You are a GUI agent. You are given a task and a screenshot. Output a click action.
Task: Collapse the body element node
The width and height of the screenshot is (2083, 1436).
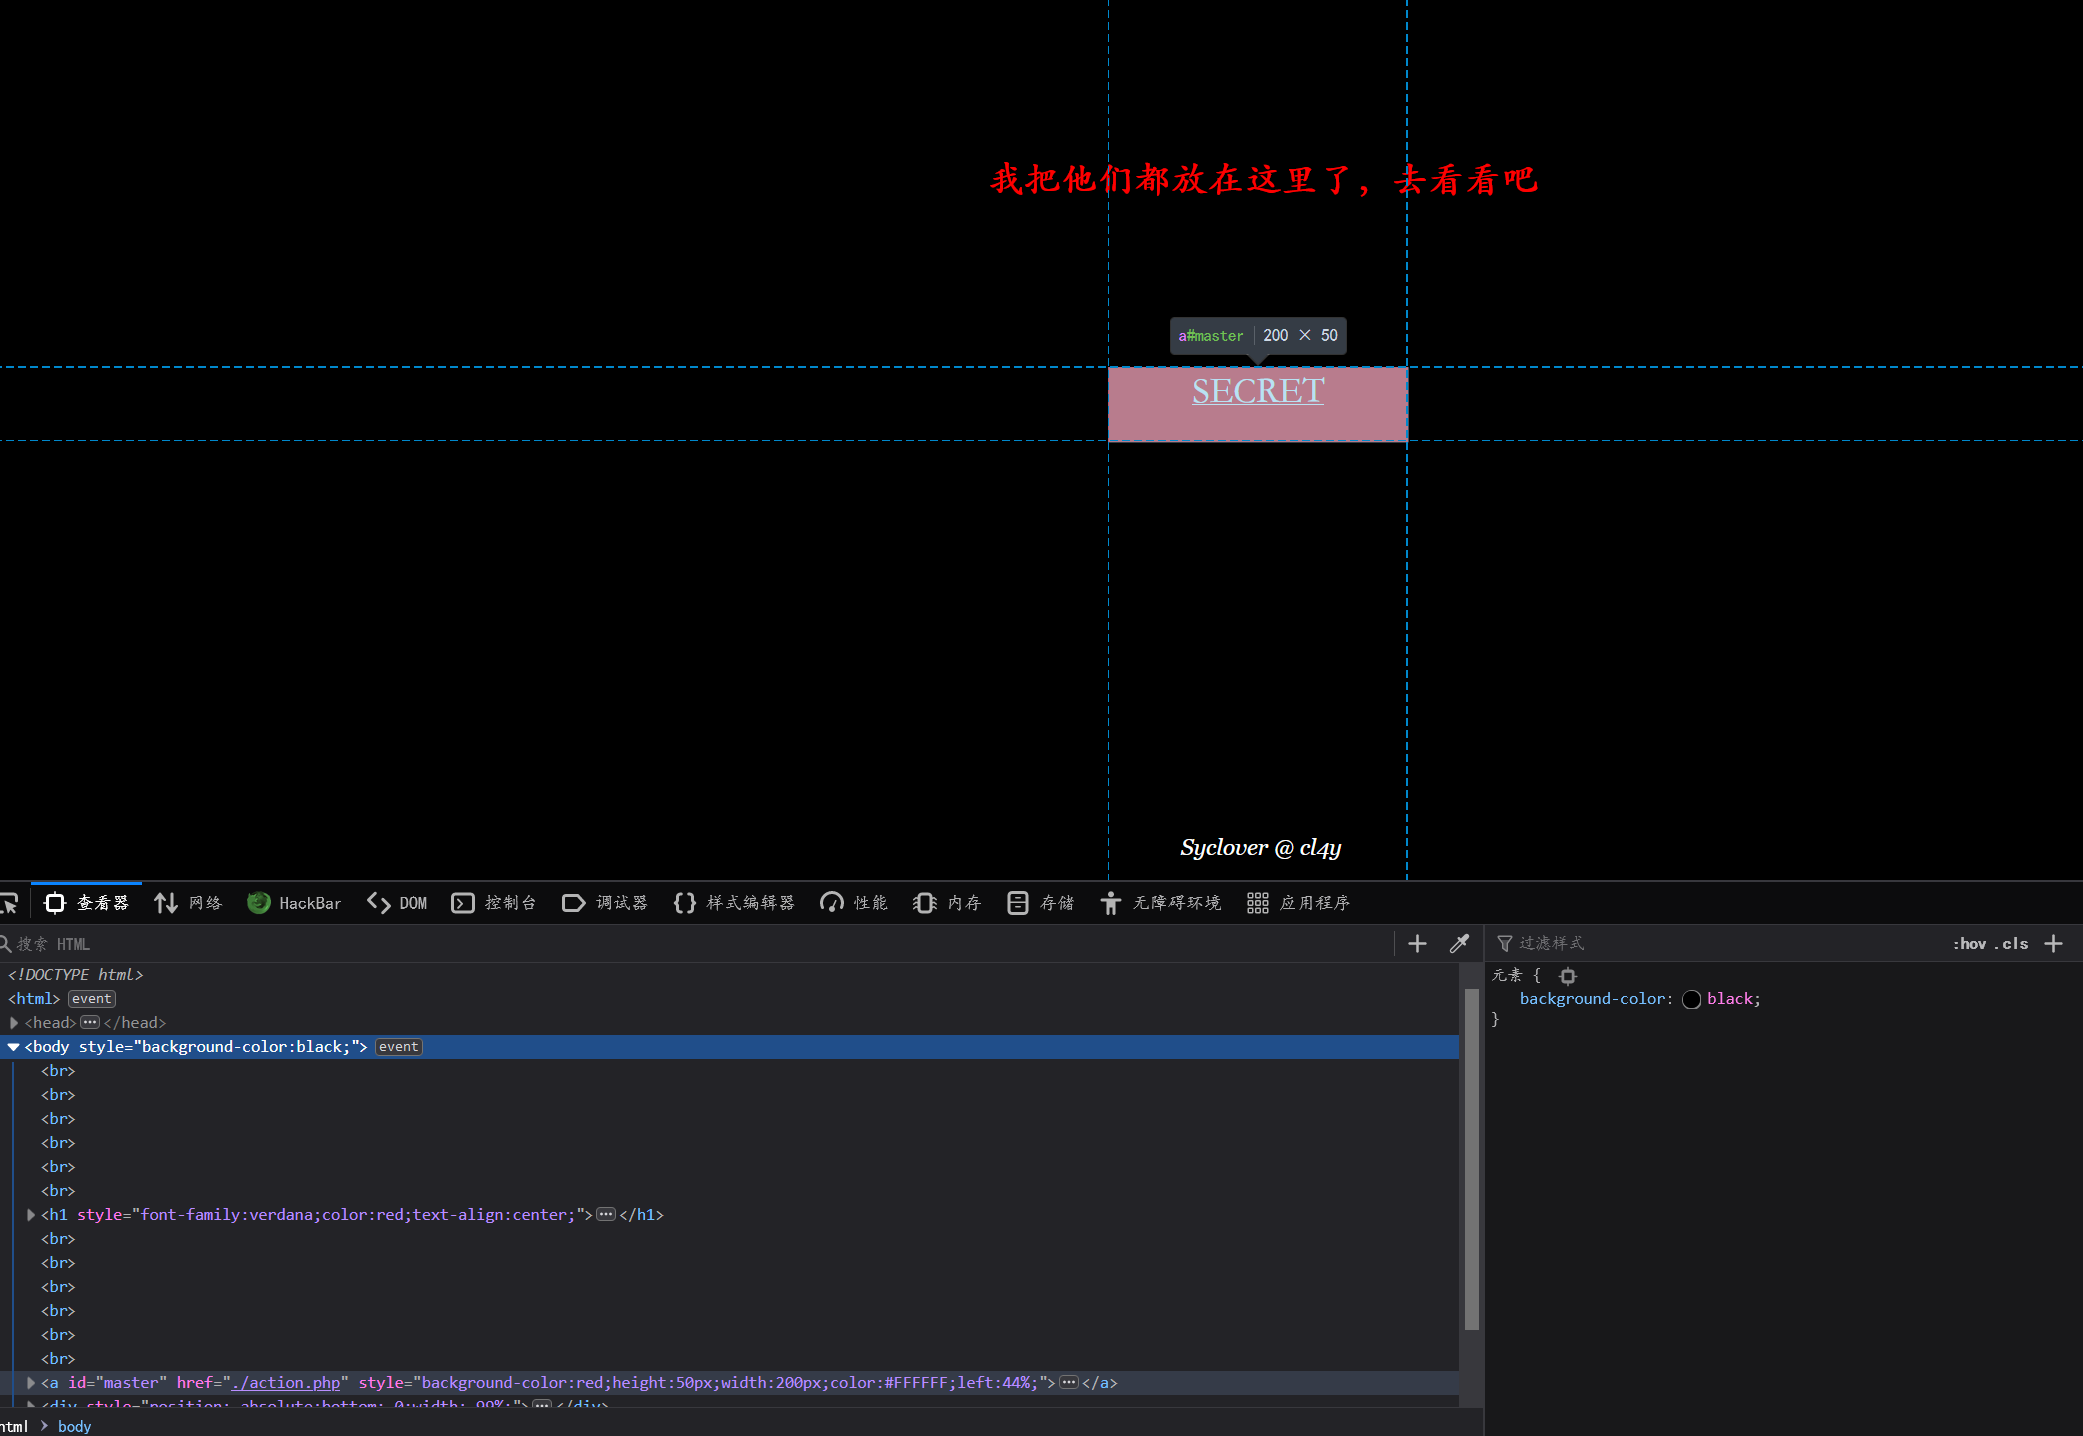pos(14,1047)
